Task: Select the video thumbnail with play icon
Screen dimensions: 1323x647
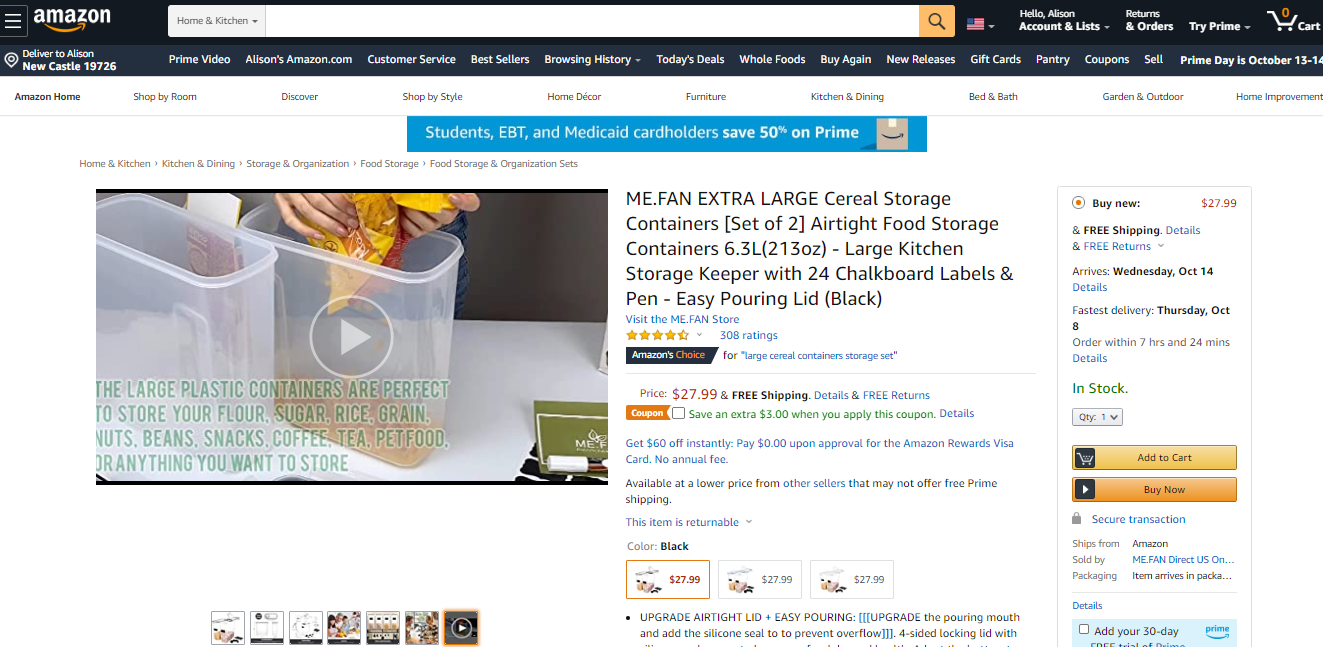Action: coord(461,627)
